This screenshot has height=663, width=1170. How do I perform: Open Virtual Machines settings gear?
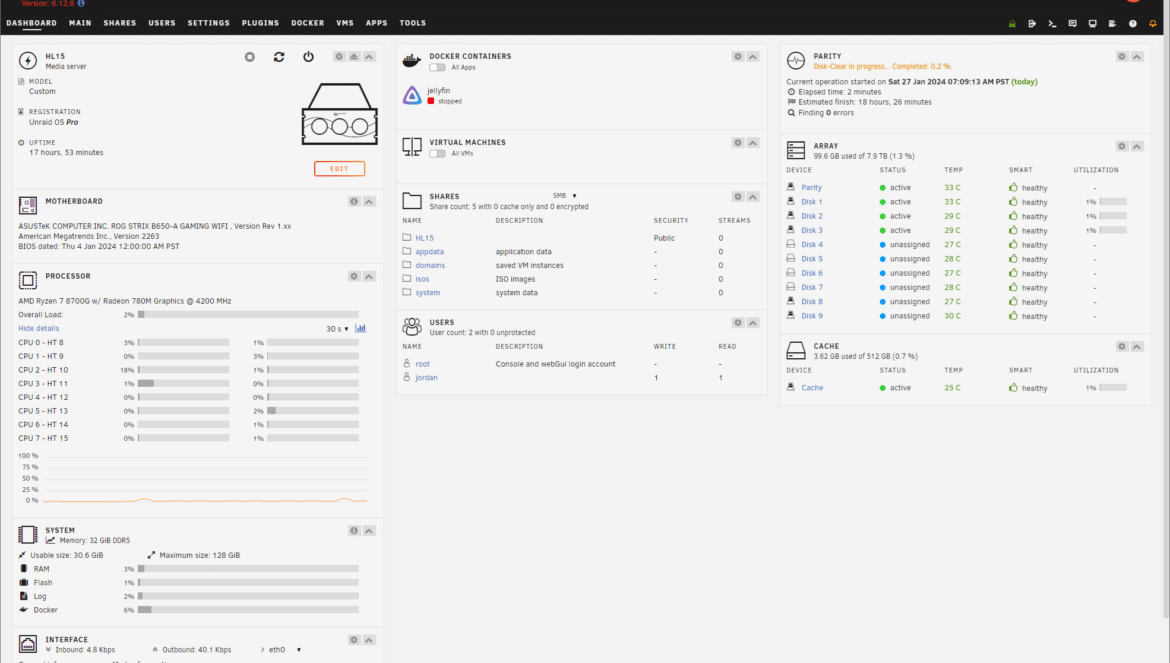(x=738, y=142)
